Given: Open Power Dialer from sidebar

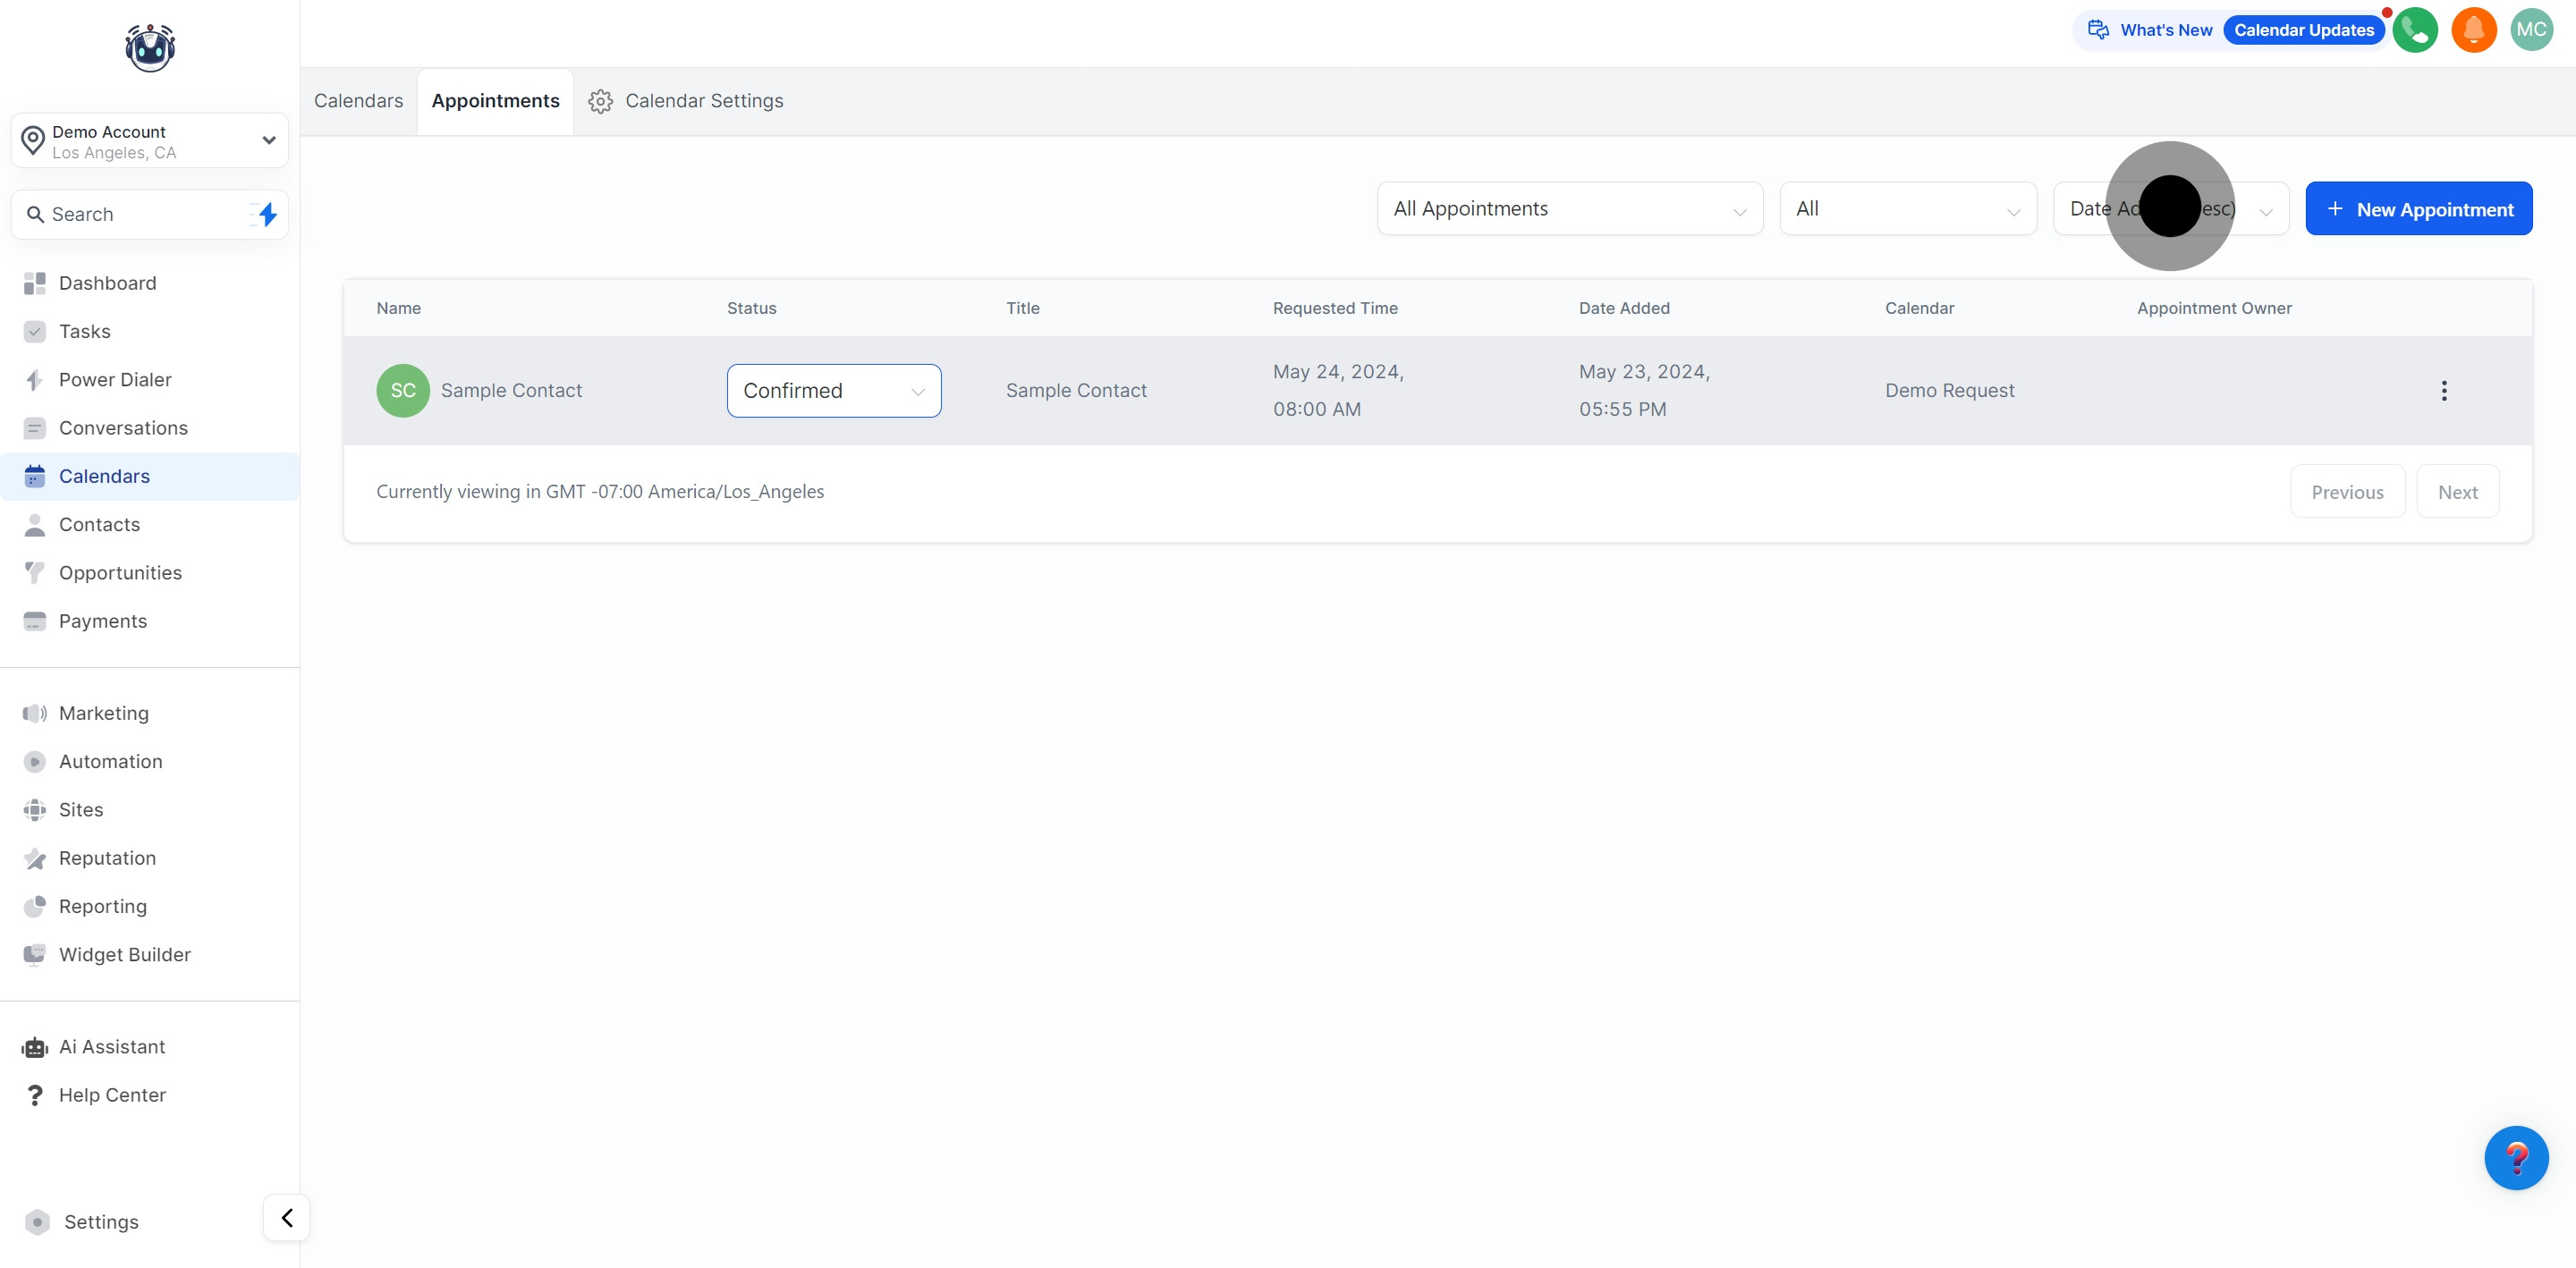Looking at the screenshot, I should point(115,380).
